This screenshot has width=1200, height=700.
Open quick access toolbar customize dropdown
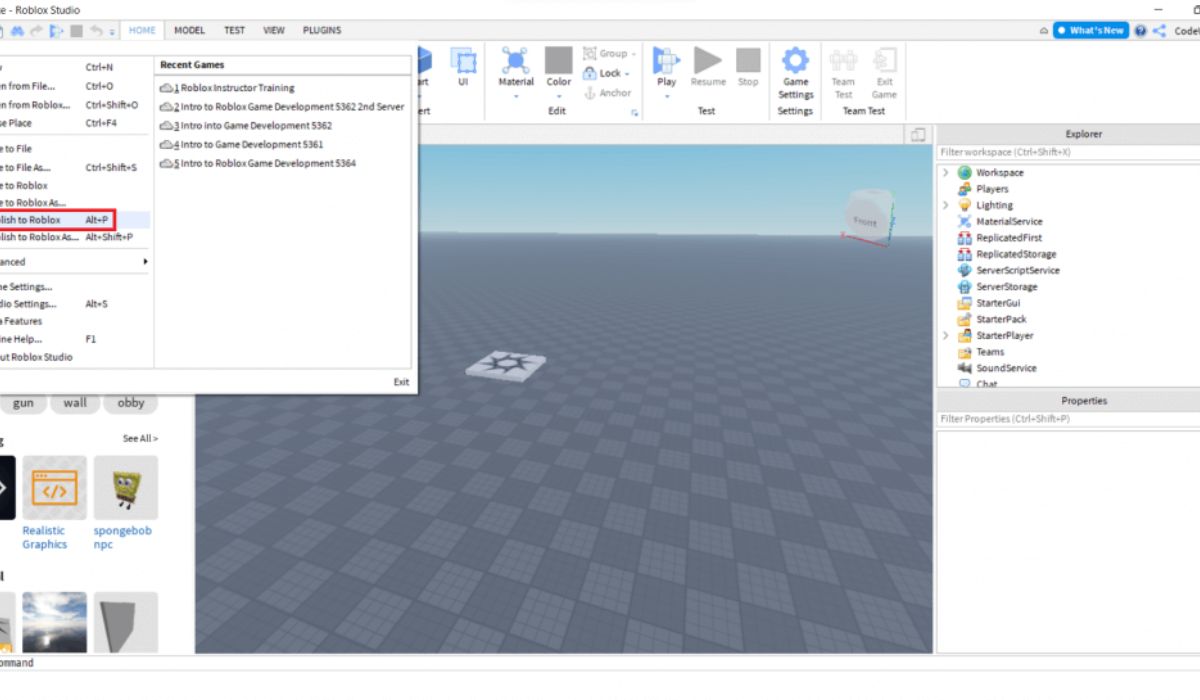click(112, 32)
